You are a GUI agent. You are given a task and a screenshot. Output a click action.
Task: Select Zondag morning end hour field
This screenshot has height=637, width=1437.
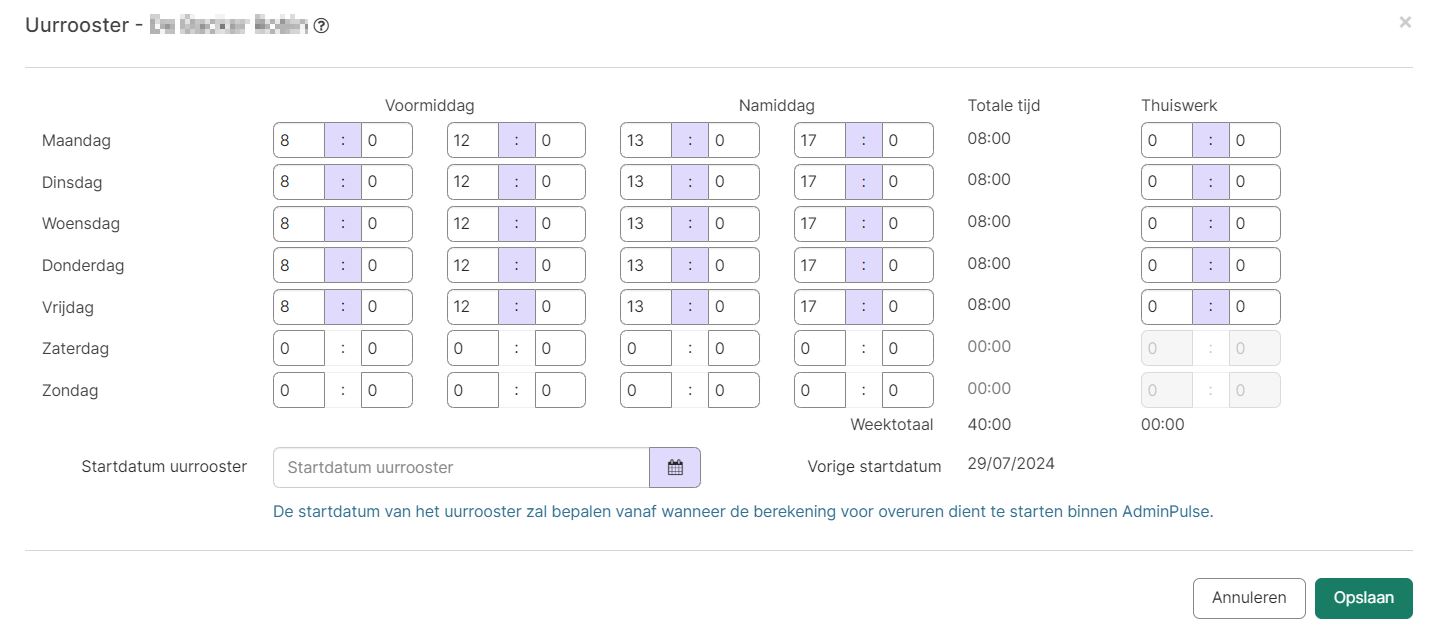[x=473, y=390]
